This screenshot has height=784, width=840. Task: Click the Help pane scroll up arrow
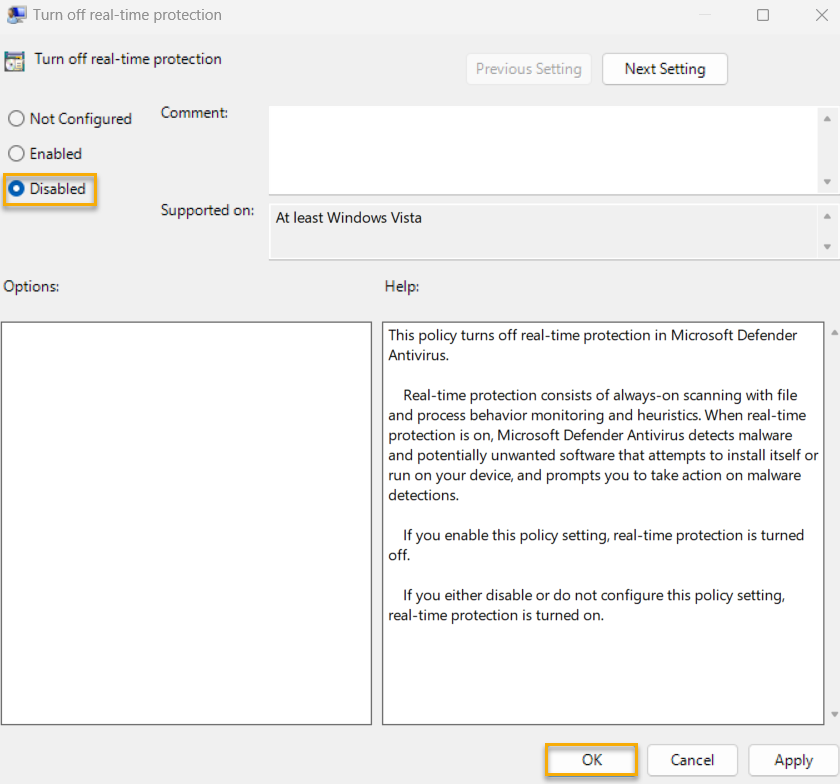click(x=833, y=332)
